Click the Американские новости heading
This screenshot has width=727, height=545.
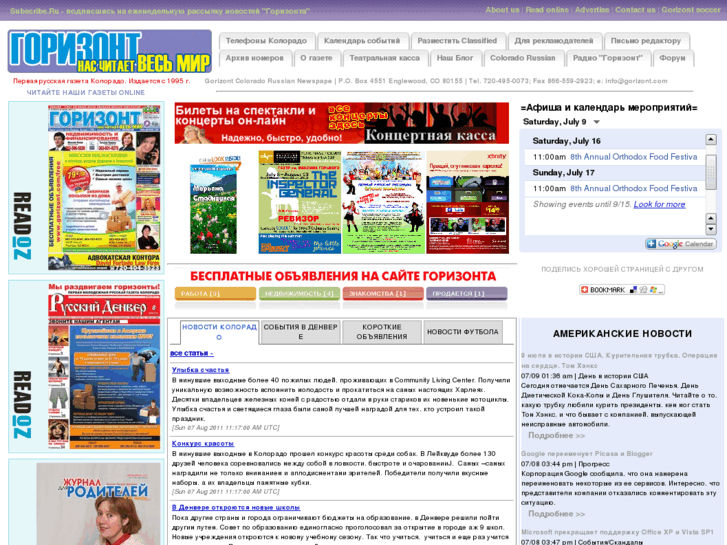[622, 333]
